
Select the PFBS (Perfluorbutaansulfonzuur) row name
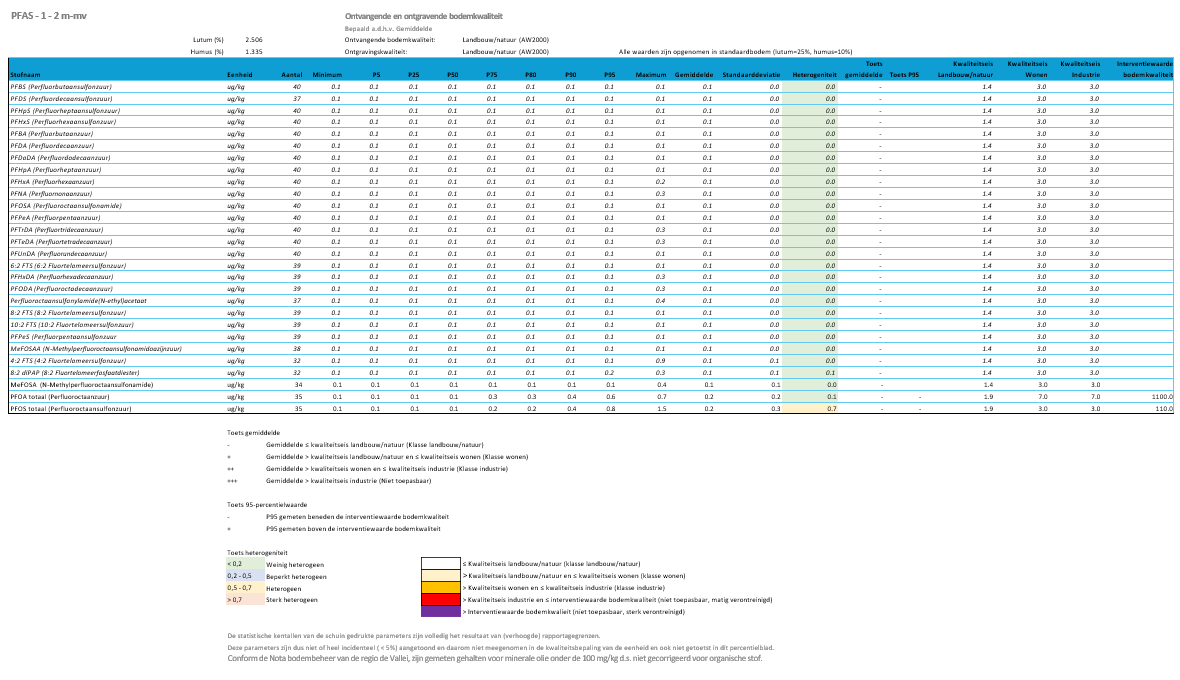click(x=61, y=87)
